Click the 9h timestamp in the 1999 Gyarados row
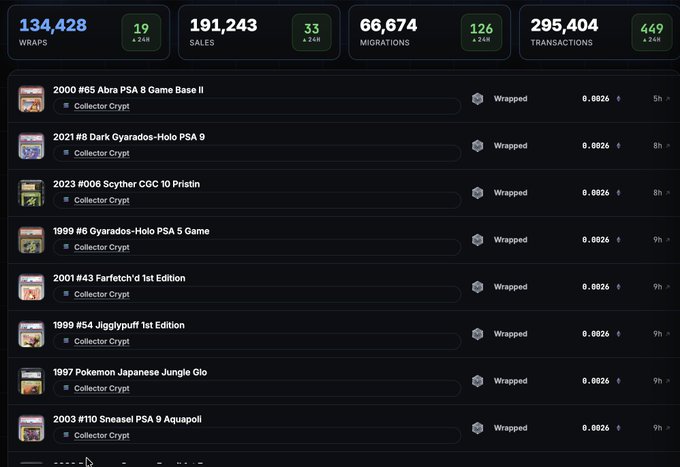Screen dimensions: 680x467 point(657,240)
